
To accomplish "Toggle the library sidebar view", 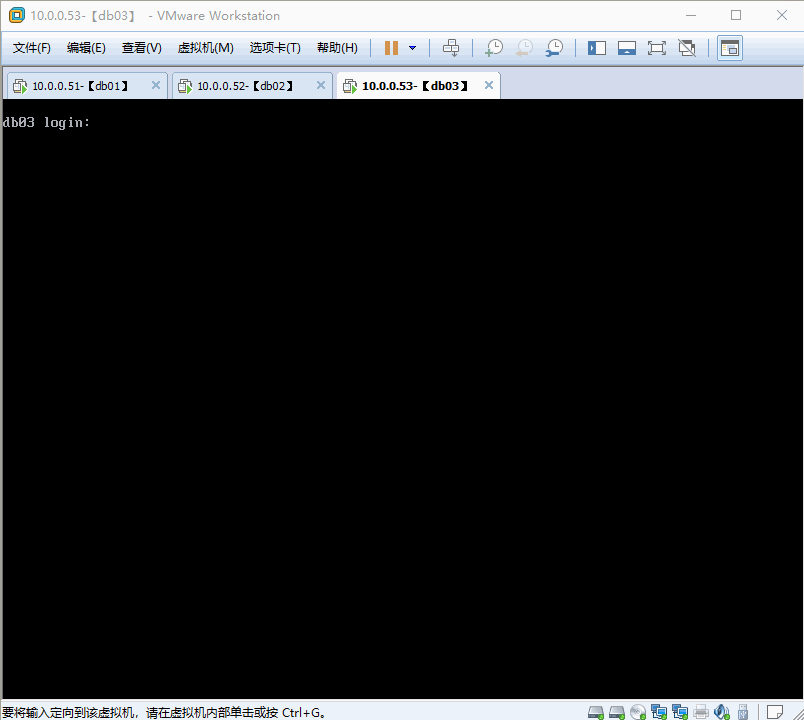I will (597, 48).
